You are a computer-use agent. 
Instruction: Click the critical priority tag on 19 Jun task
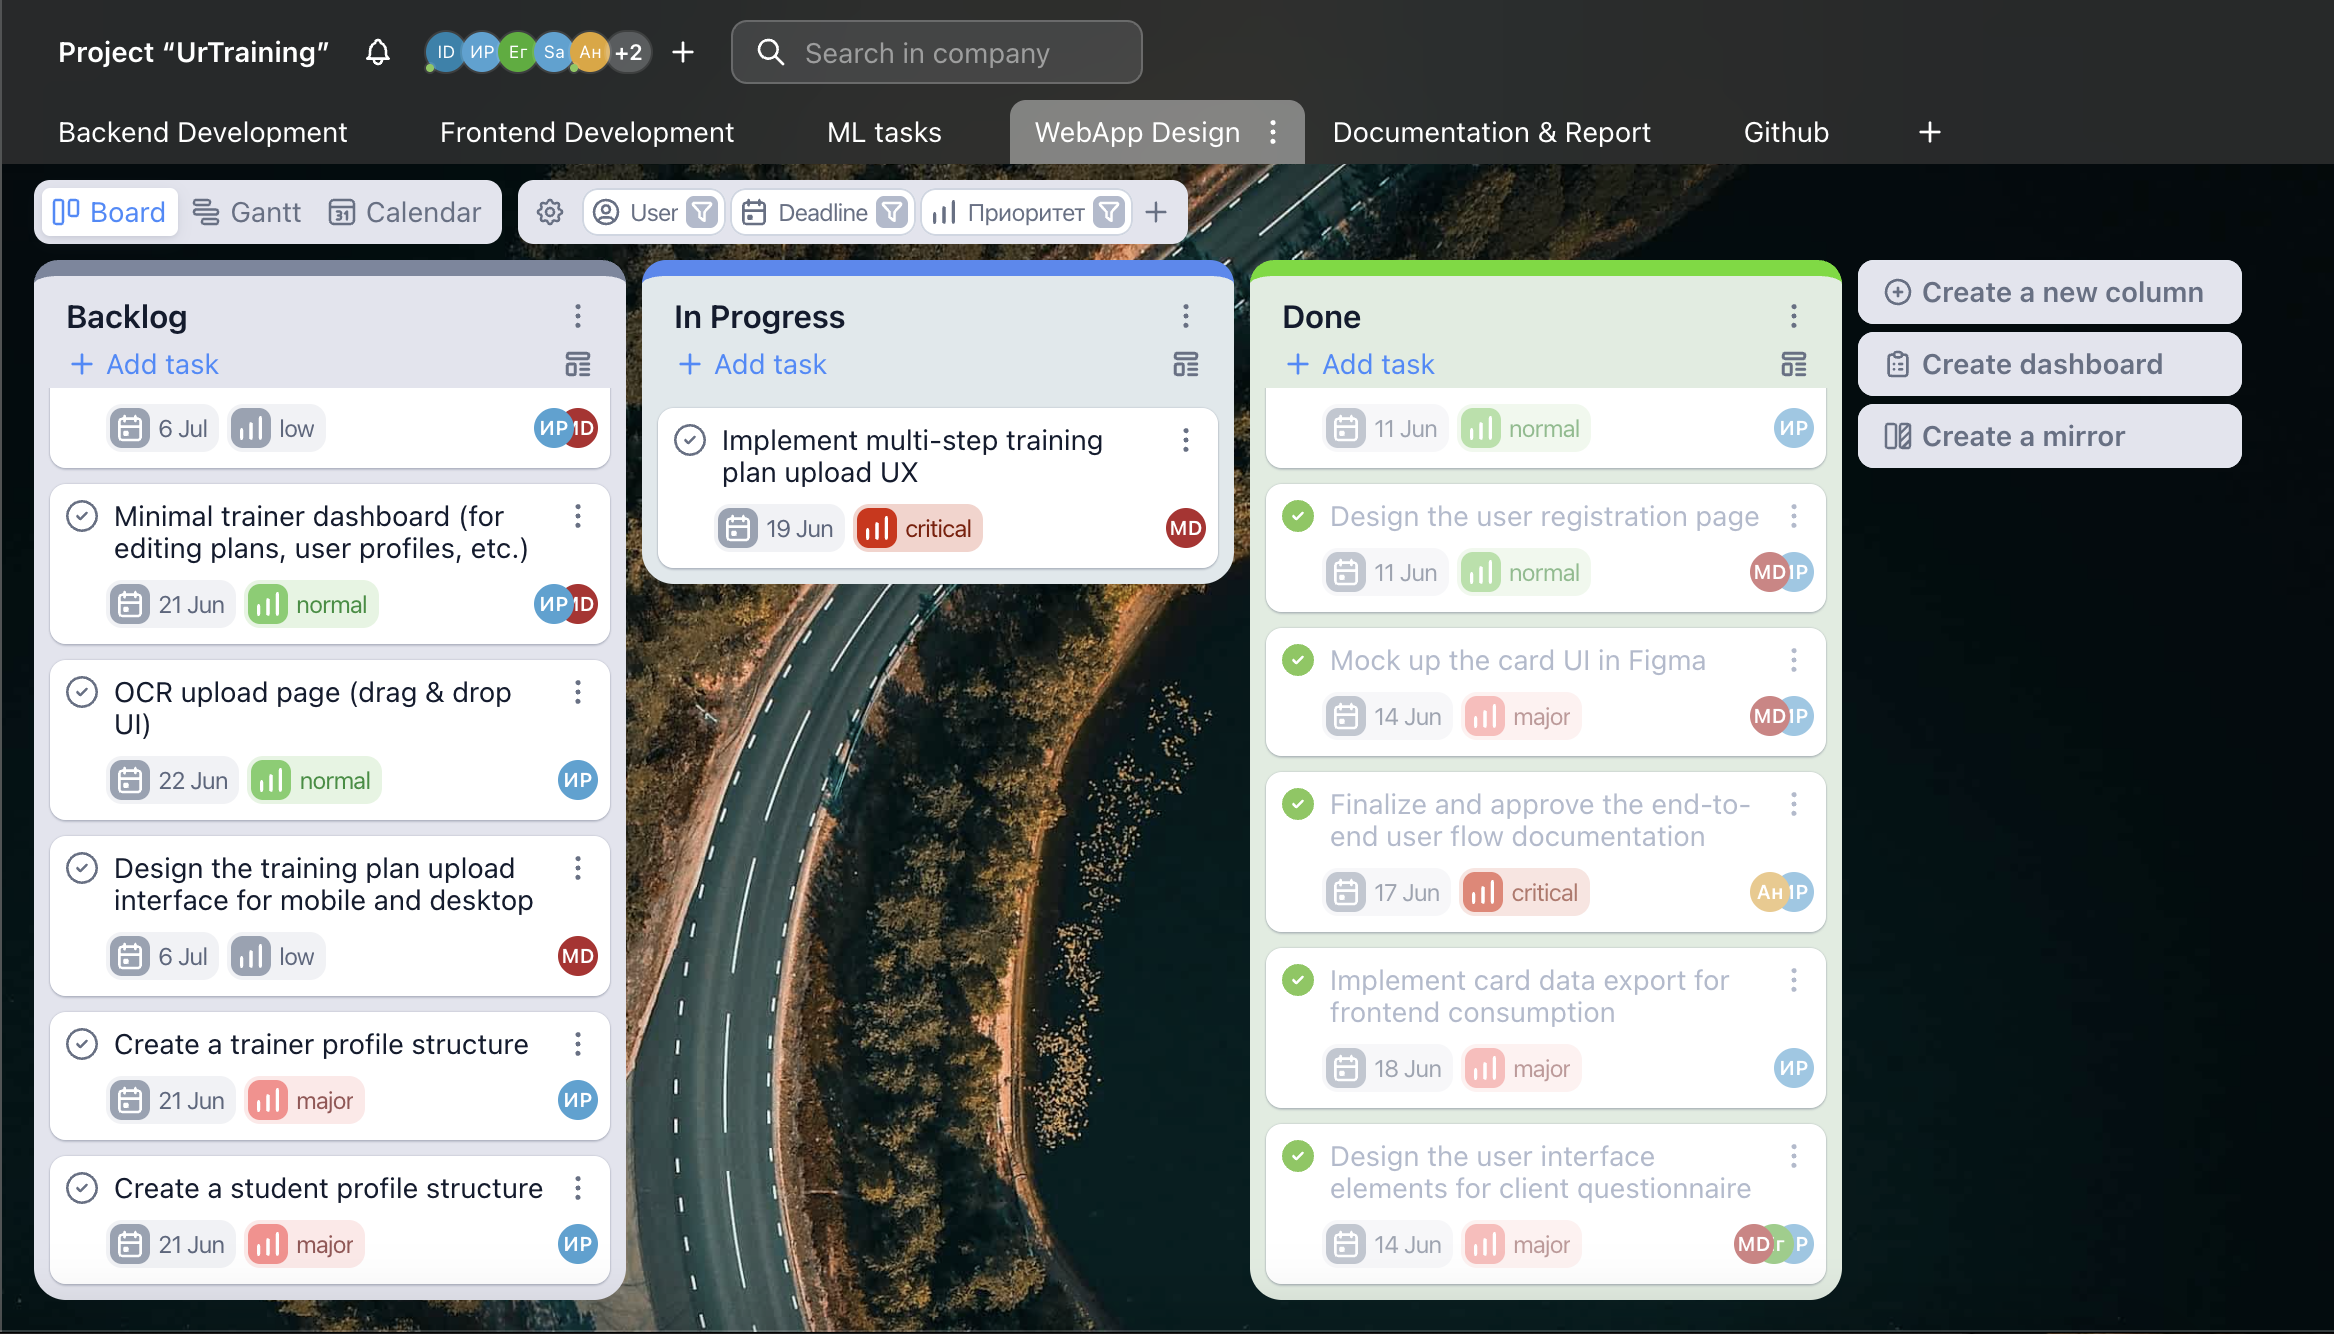(x=918, y=528)
